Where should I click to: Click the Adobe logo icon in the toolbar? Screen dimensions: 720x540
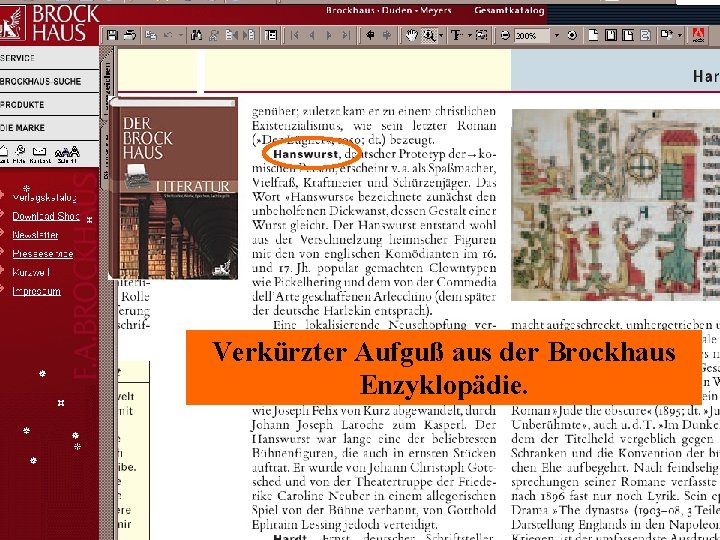(x=698, y=35)
